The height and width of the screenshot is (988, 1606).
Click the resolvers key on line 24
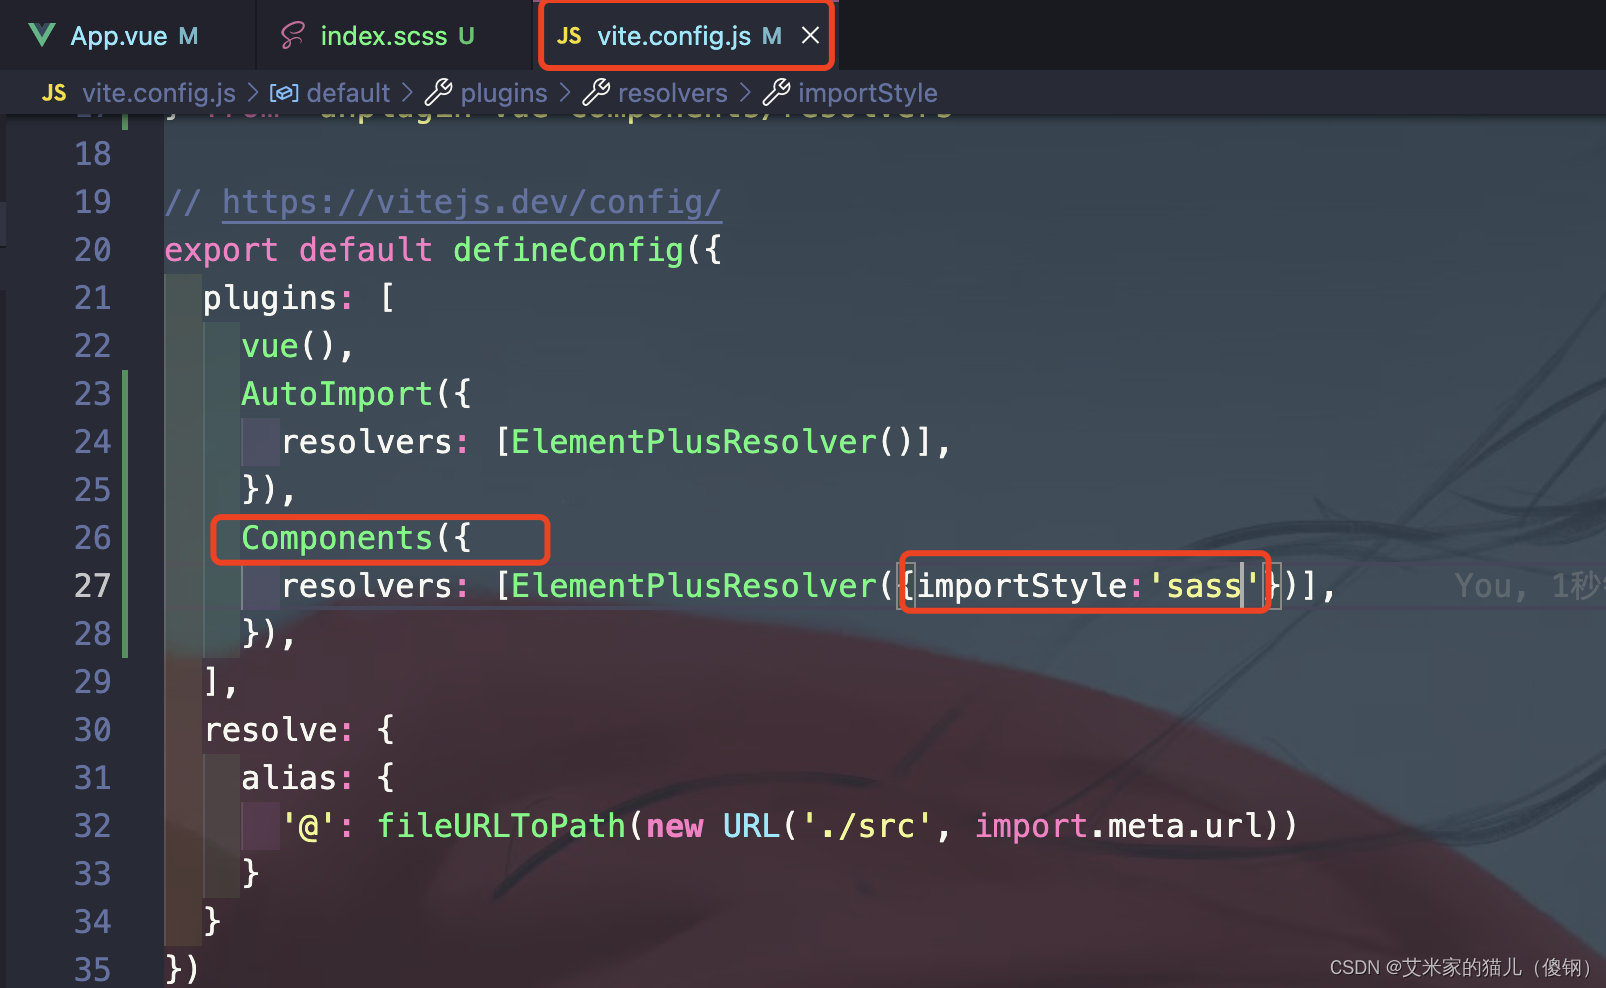tap(366, 442)
